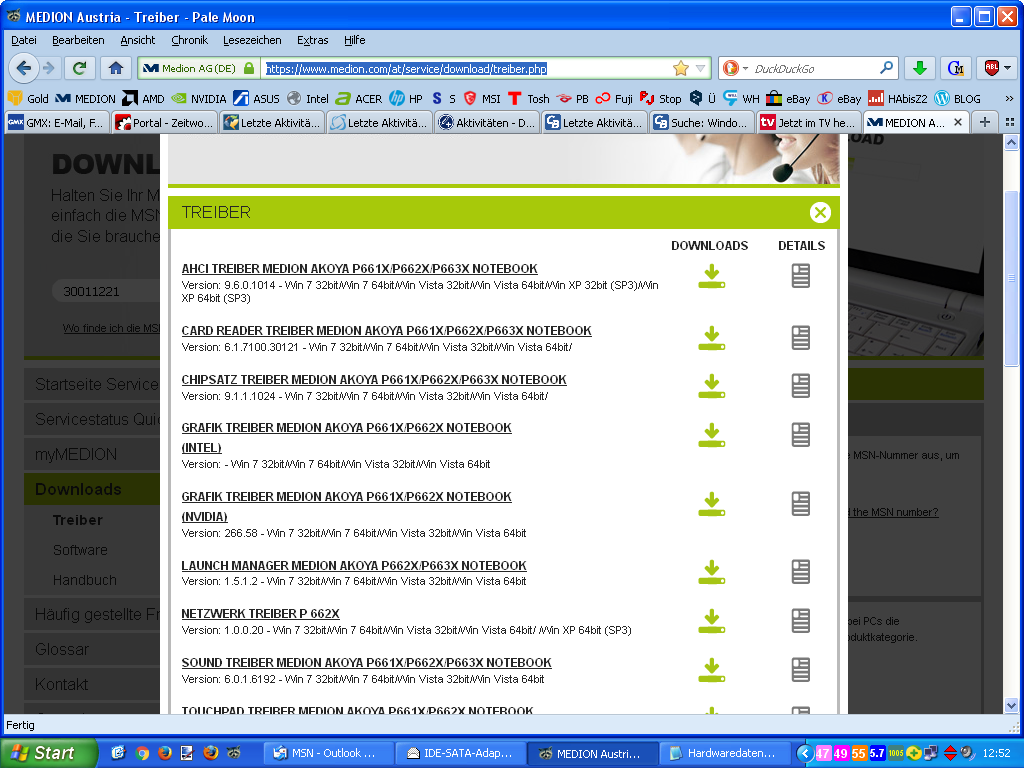Open the Chronik menu
The height and width of the screenshot is (768, 1024).
click(189, 40)
